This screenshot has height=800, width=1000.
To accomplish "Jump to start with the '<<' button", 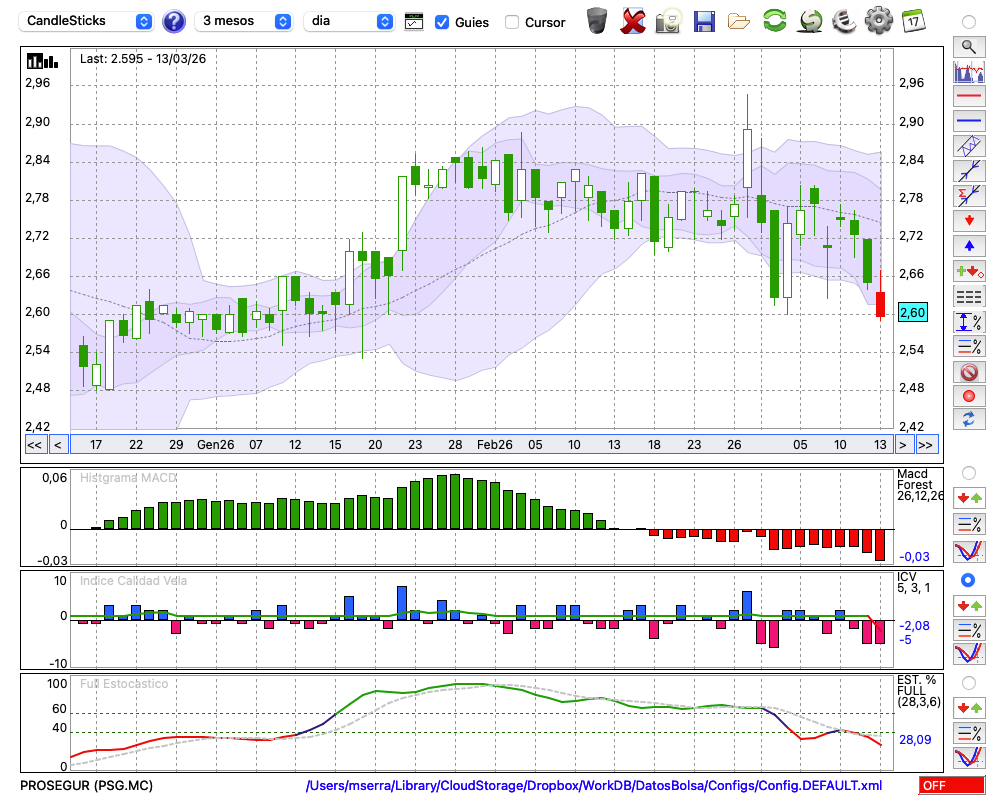I will [x=34, y=445].
